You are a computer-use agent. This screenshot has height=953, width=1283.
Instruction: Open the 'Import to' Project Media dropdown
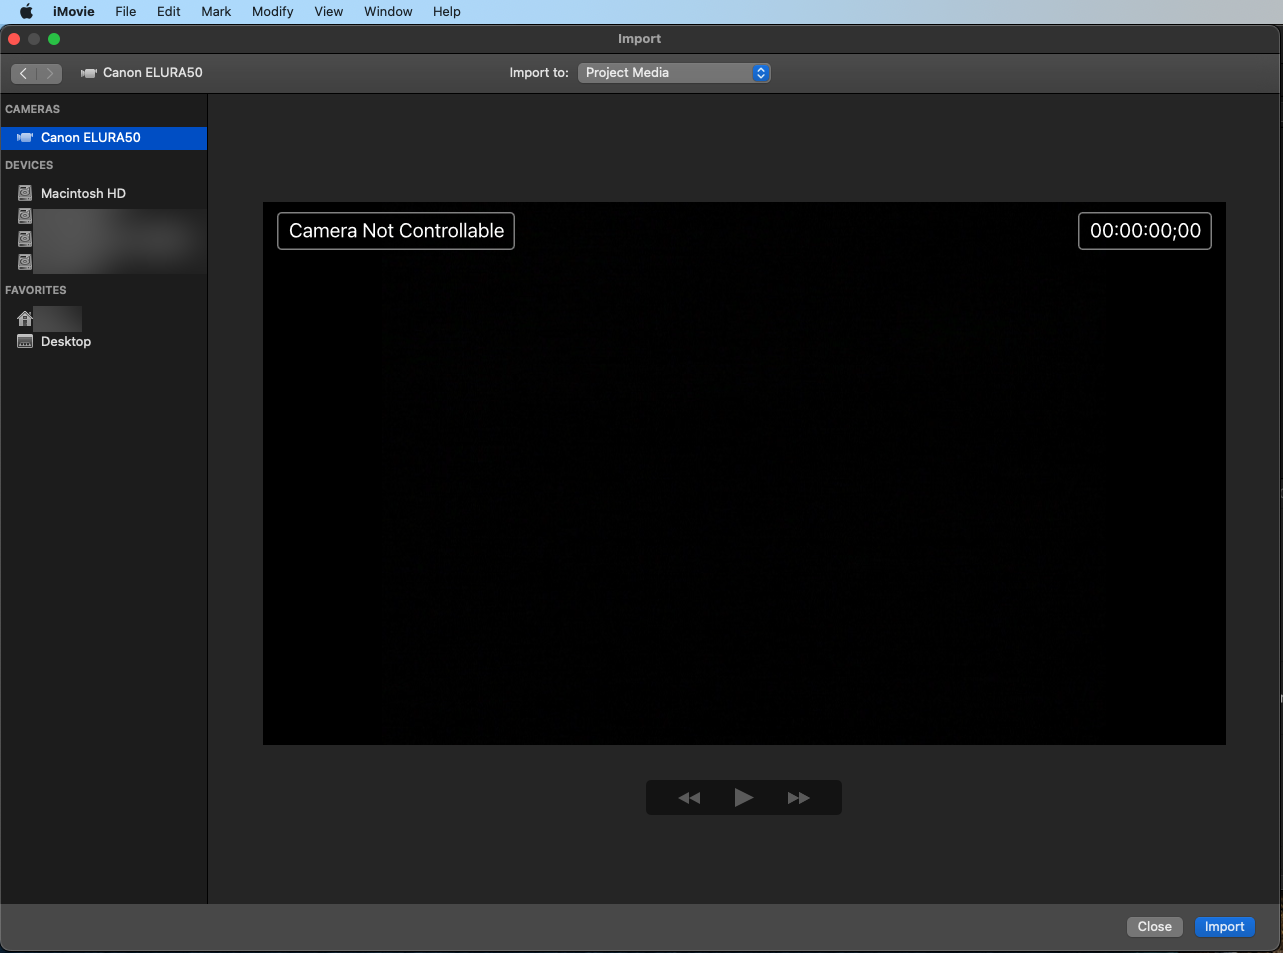click(674, 73)
